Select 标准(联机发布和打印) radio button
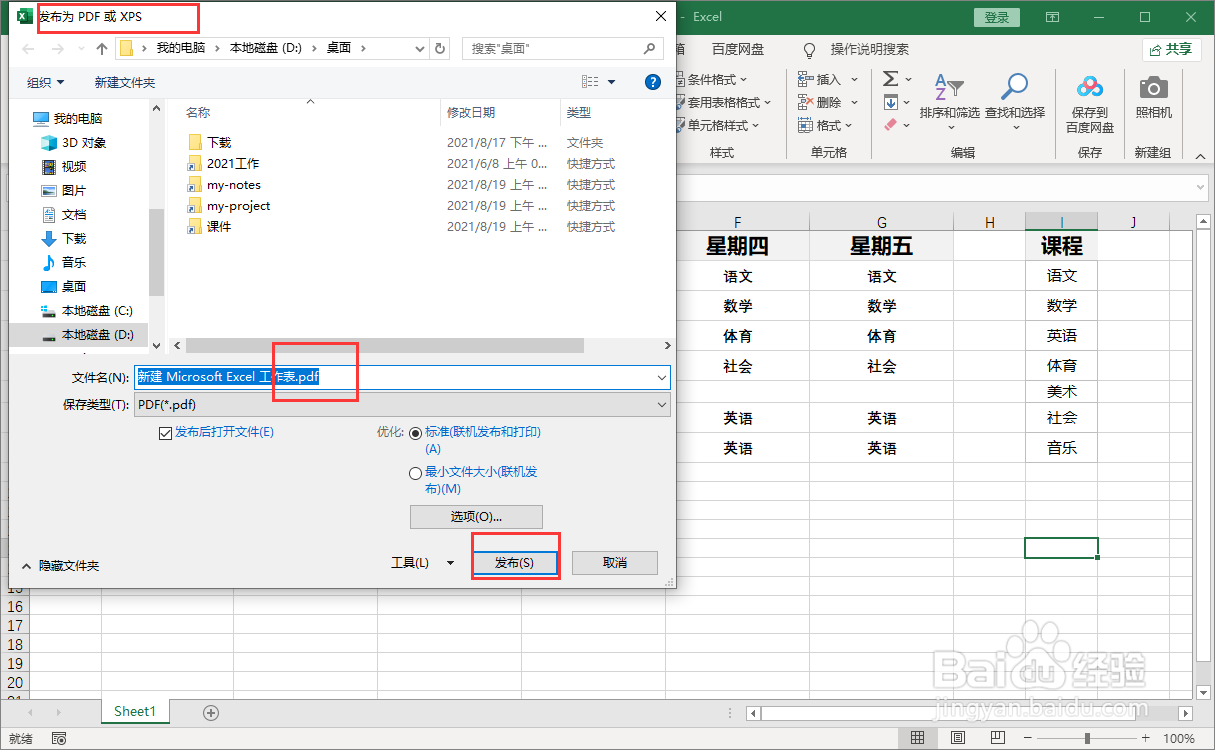 point(415,433)
